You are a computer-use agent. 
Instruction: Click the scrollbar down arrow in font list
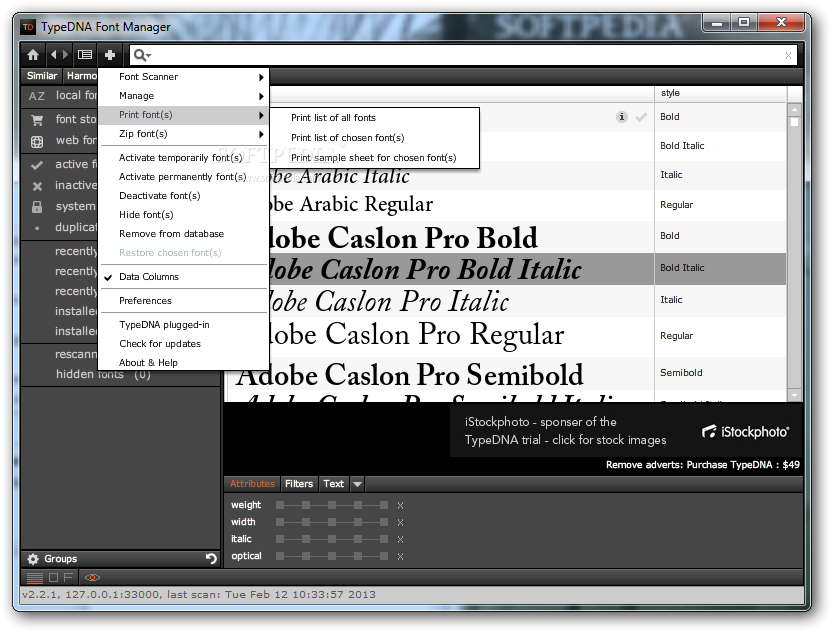point(794,395)
